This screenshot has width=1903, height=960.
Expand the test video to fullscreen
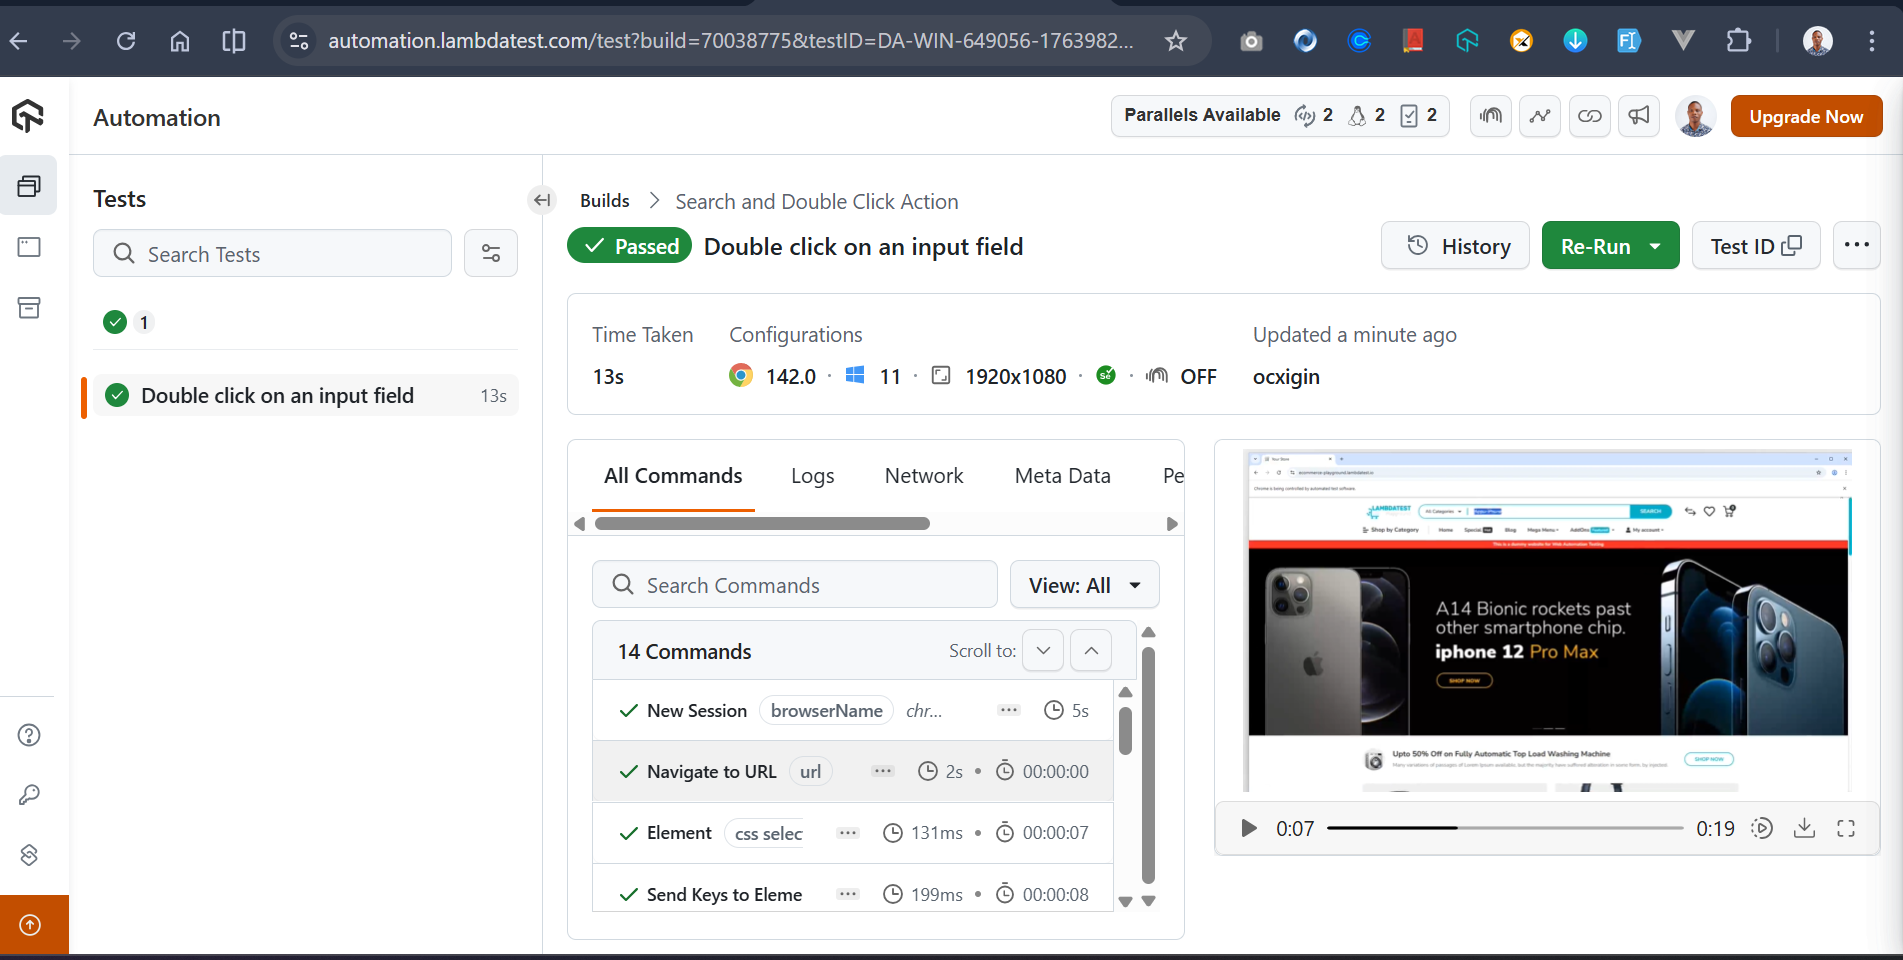(1845, 828)
